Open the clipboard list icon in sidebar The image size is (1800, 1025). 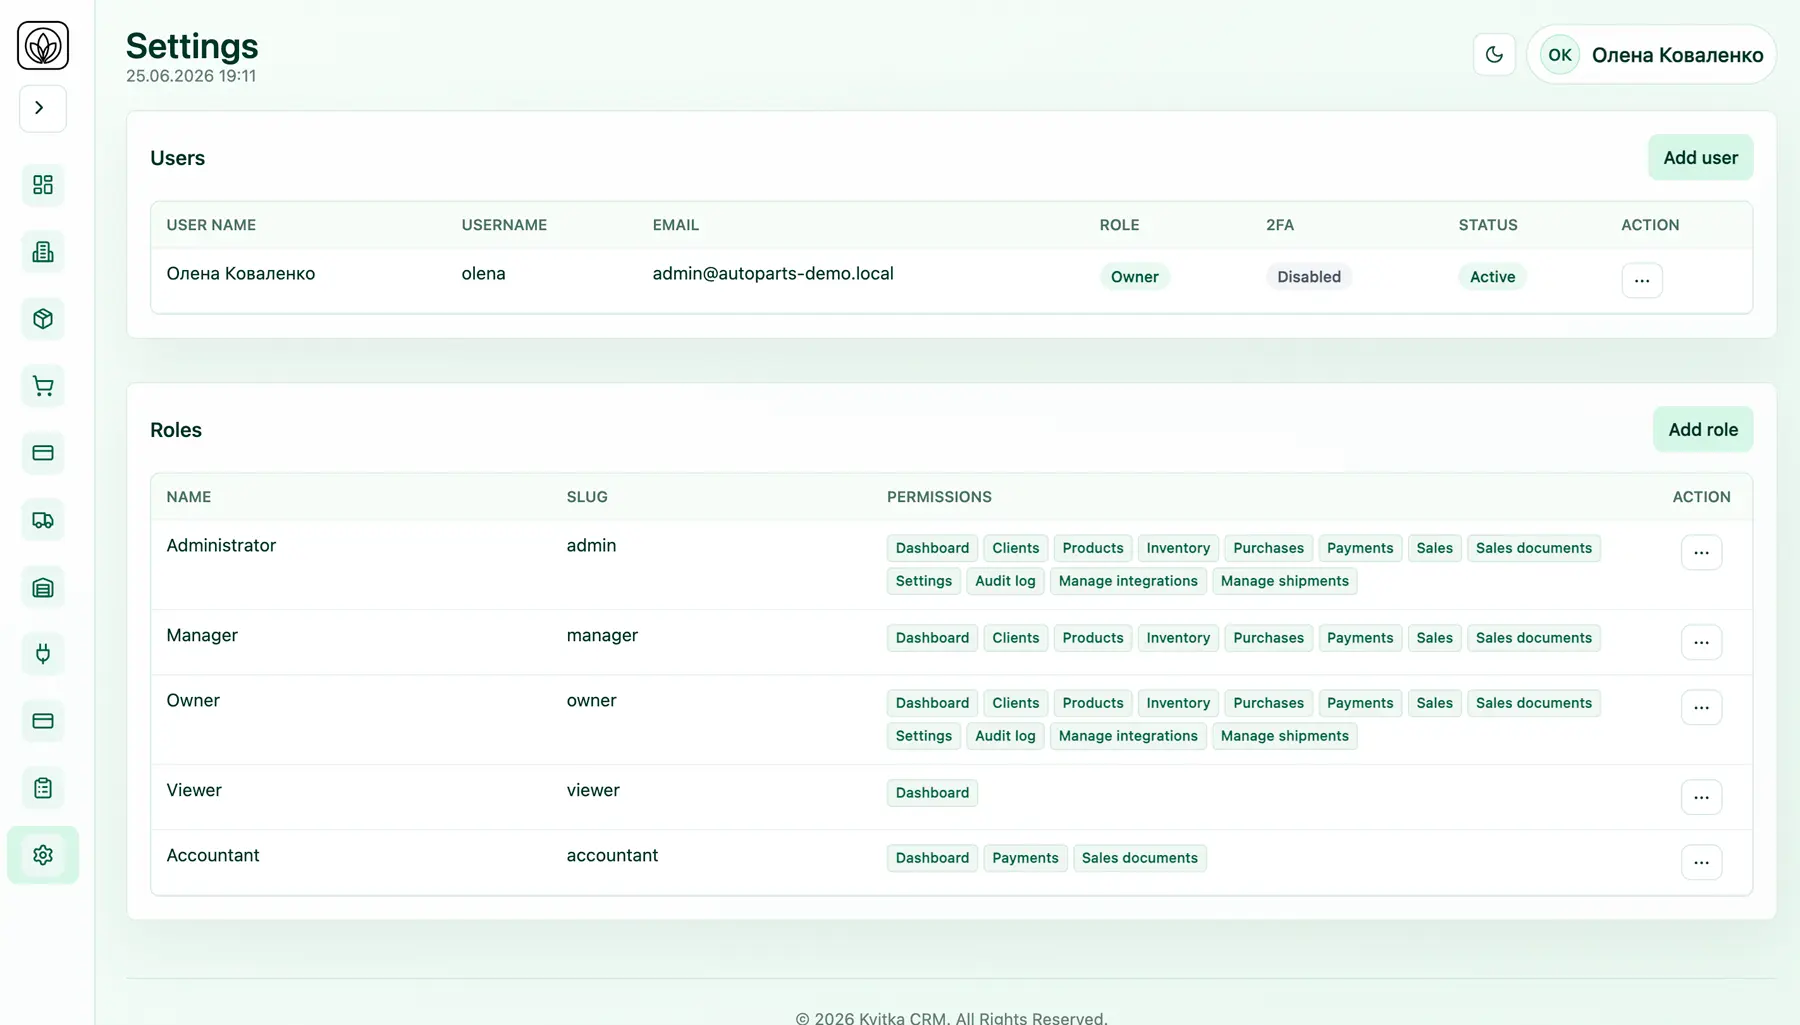point(43,788)
